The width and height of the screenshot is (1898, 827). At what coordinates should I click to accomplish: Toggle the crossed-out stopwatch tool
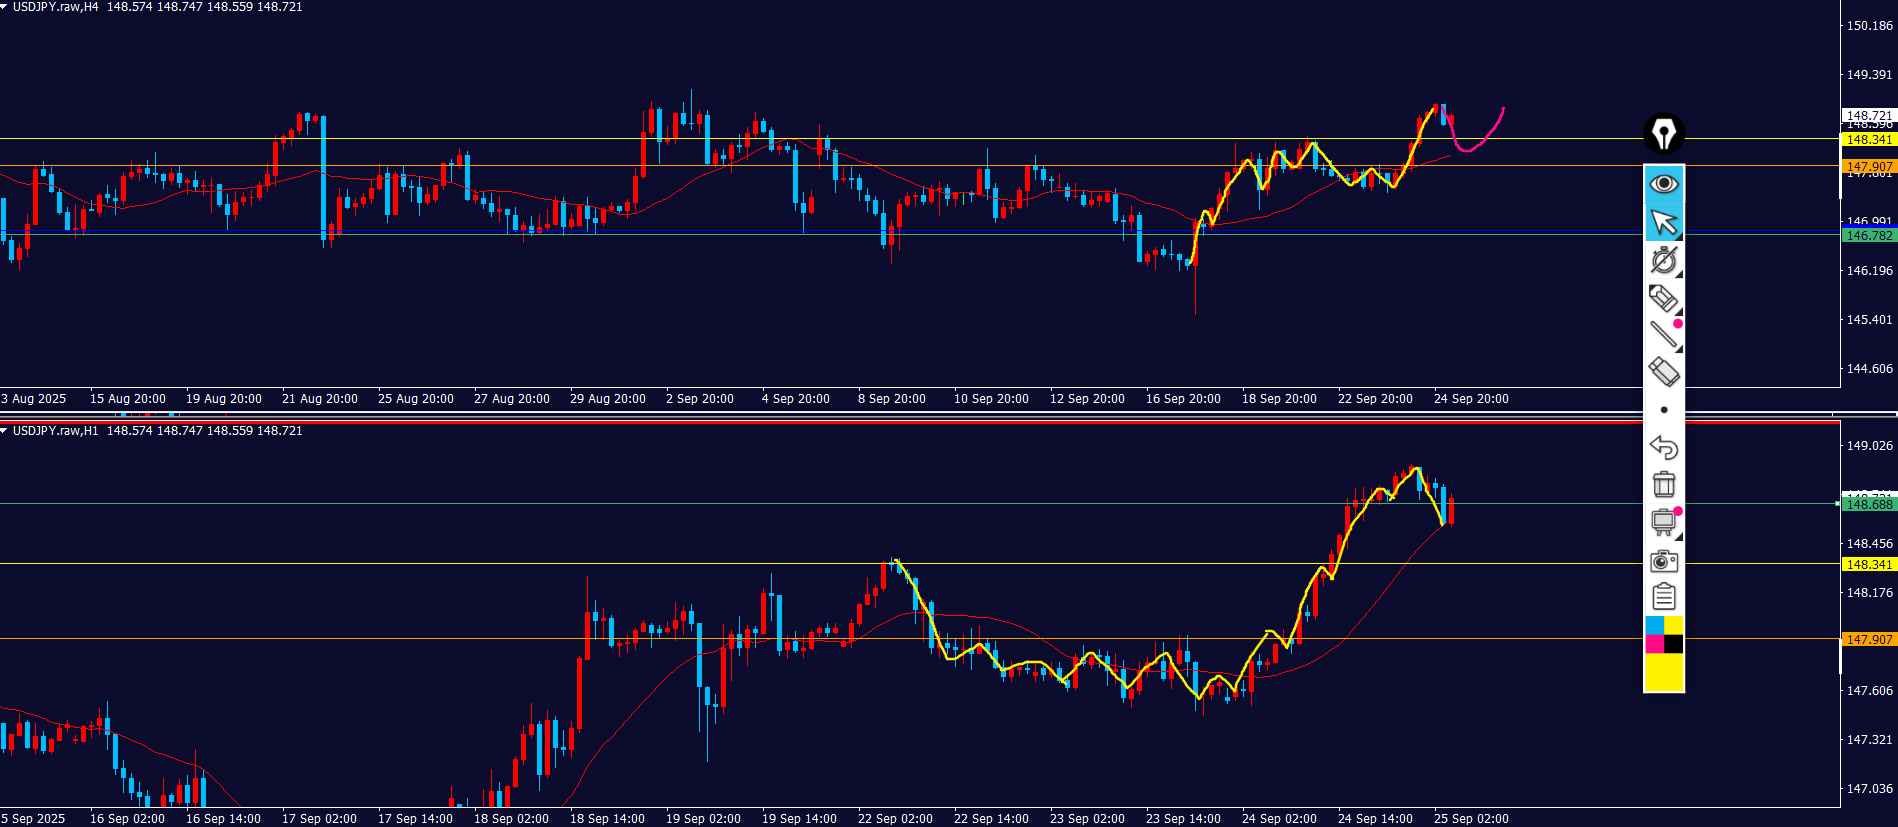(1664, 260)
